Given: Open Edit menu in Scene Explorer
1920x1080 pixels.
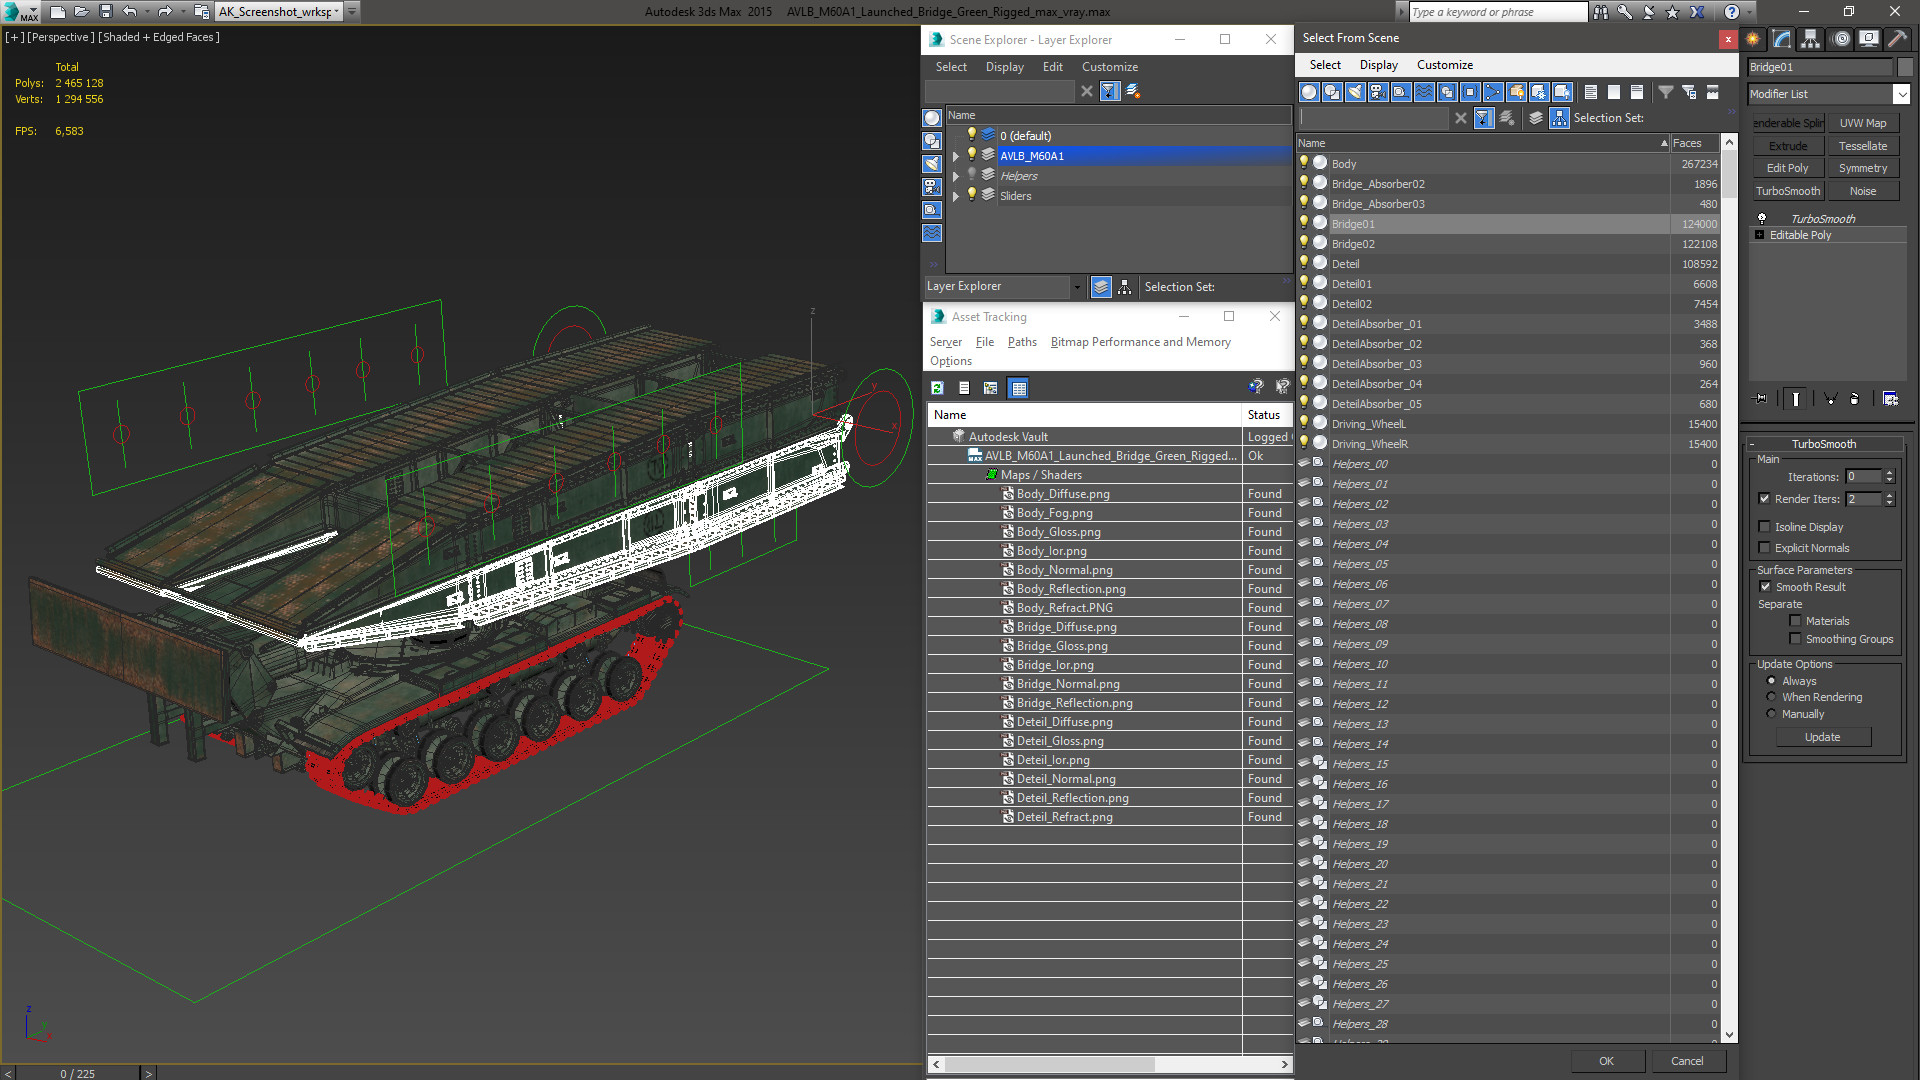Looking at the screenshot, I should coord(1052,67).
